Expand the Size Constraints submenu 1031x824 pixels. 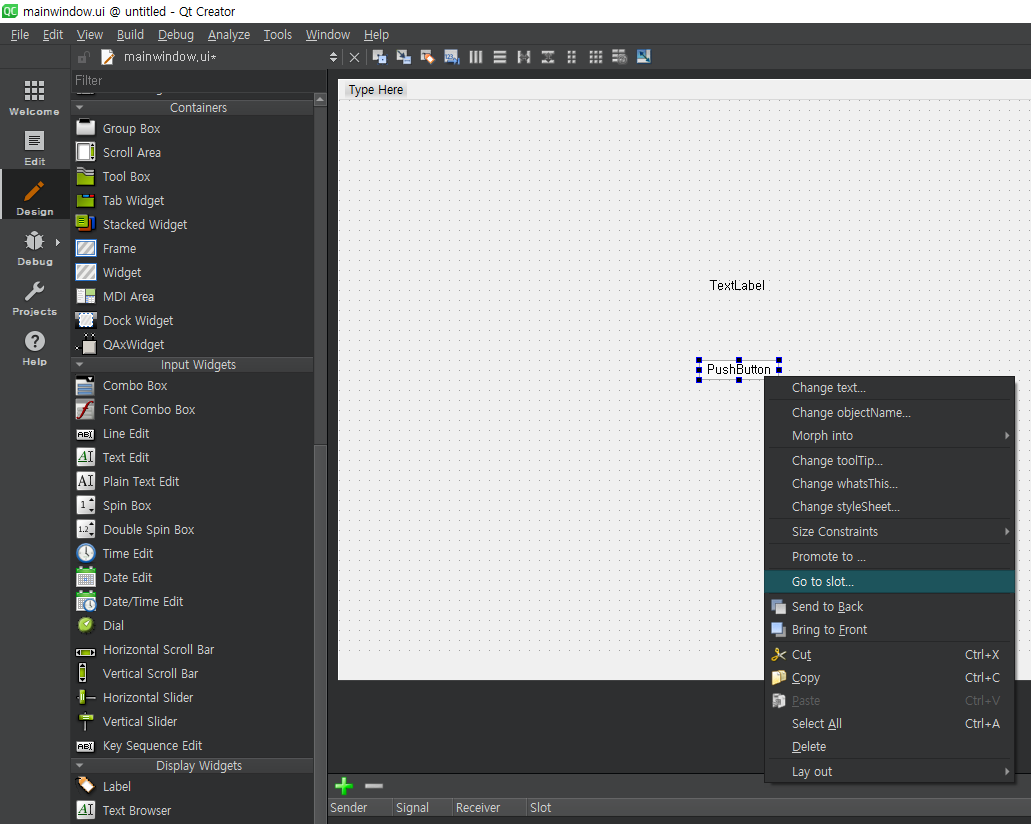[890, 532]
